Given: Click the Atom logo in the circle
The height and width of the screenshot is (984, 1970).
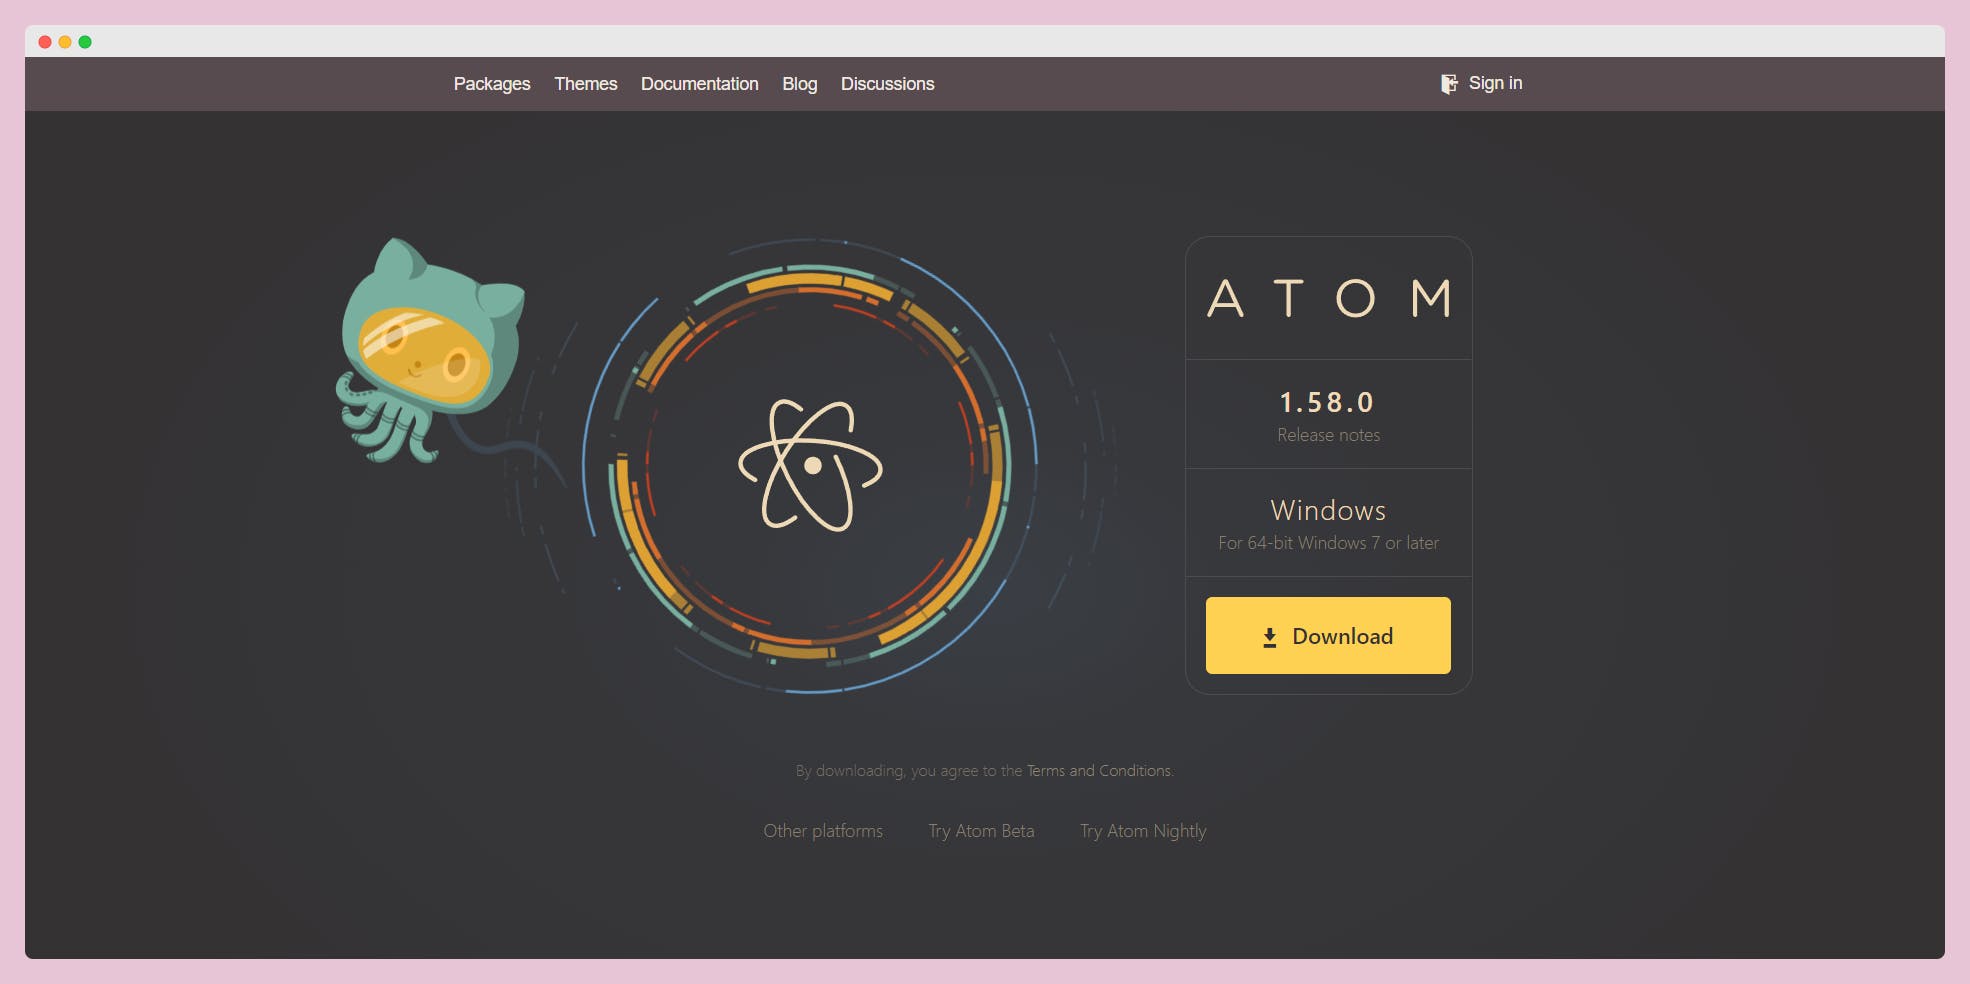Looking at the screenshot, I should coord(810,465).
